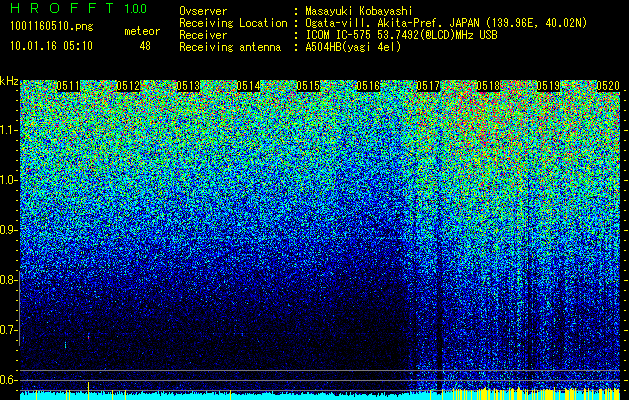Click the meteor label
This screenshot has width=629, height=400.
(142, 31)
